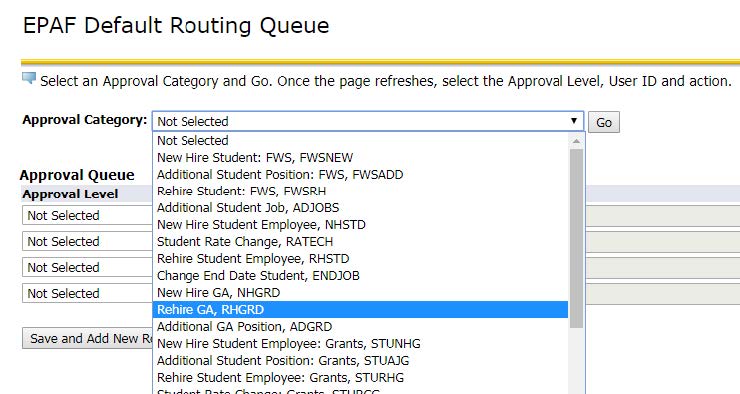This screenshot has height=394, width=740.
Task: Choose New Hire Student: FWS, FWSNEW
Action: coord(361,158)
